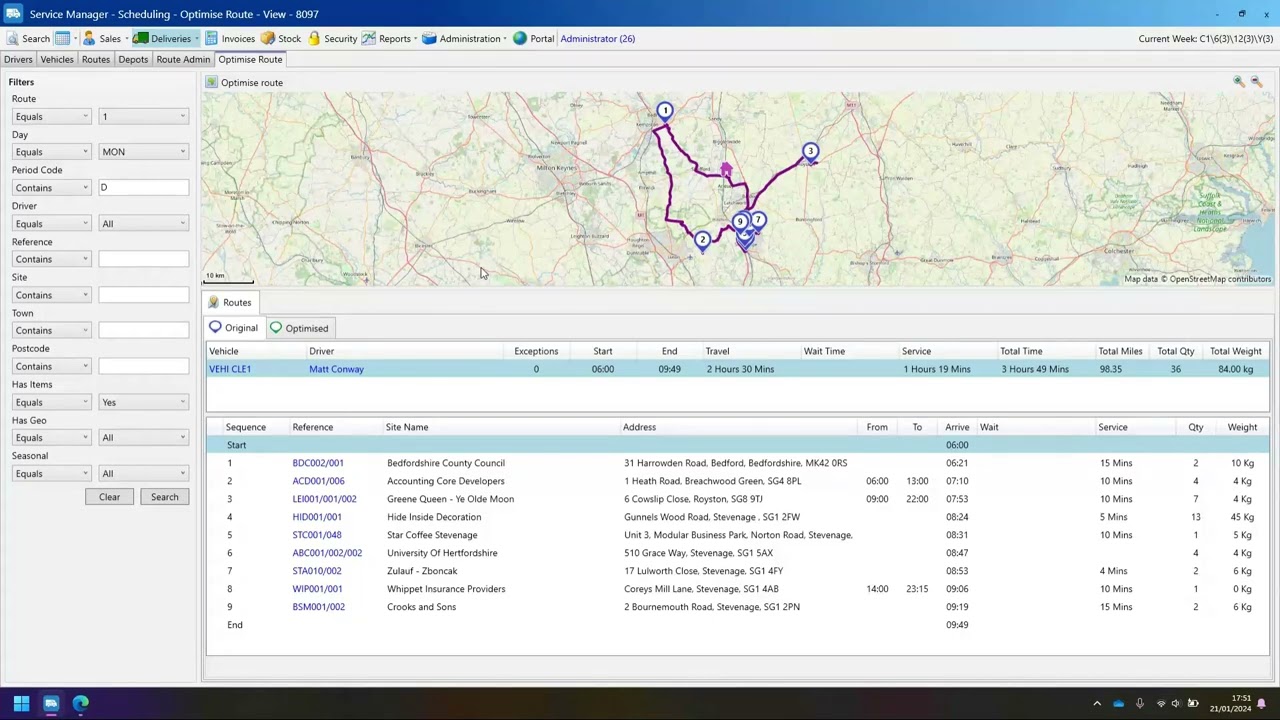Viewport: 1280px width, 720px height.
Task: Zoom in the map with magnifier icon
Action: (1238, 82)
